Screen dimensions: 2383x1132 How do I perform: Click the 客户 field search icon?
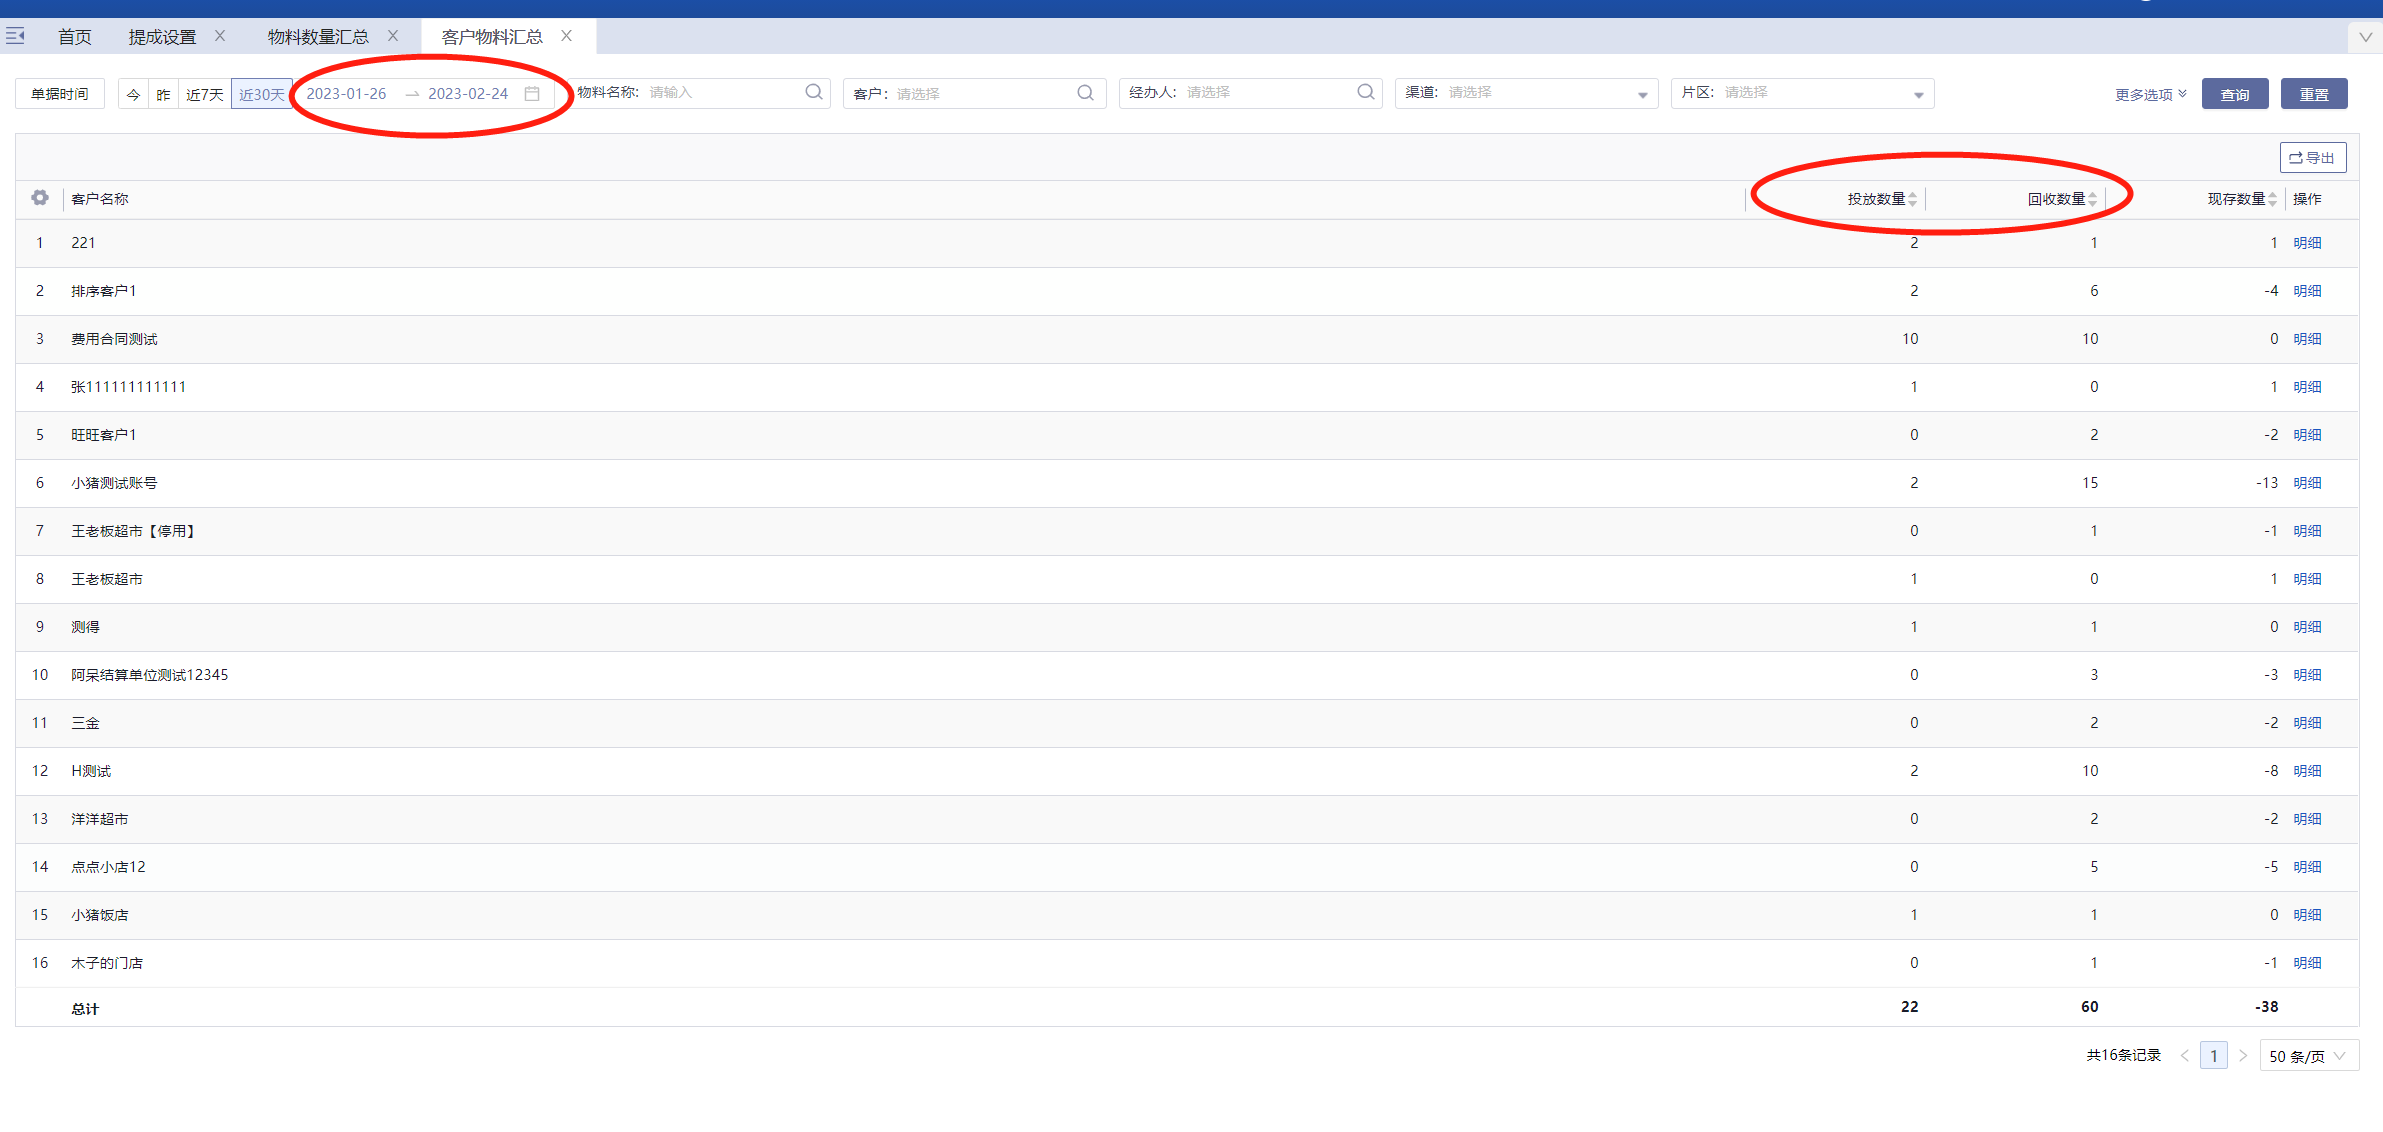(x=1085, y=93)
